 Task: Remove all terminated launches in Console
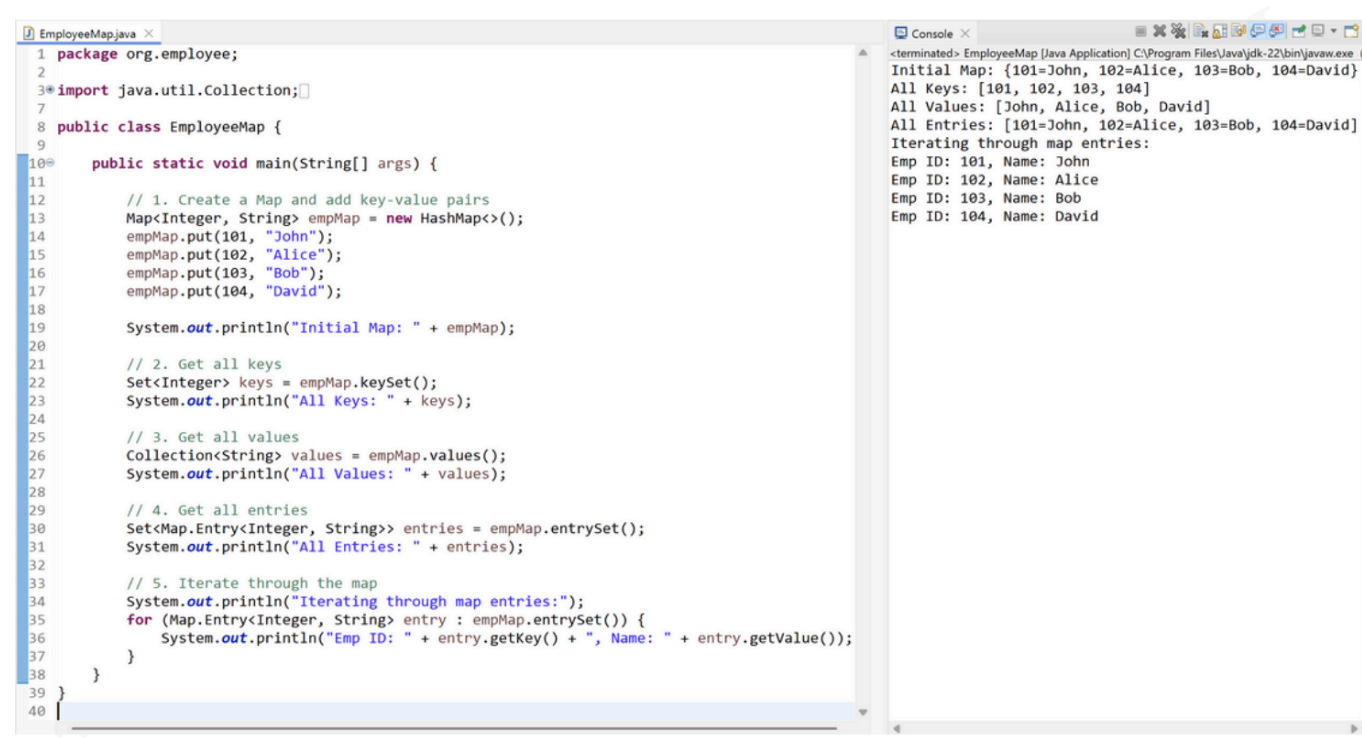coord(1178,31)
